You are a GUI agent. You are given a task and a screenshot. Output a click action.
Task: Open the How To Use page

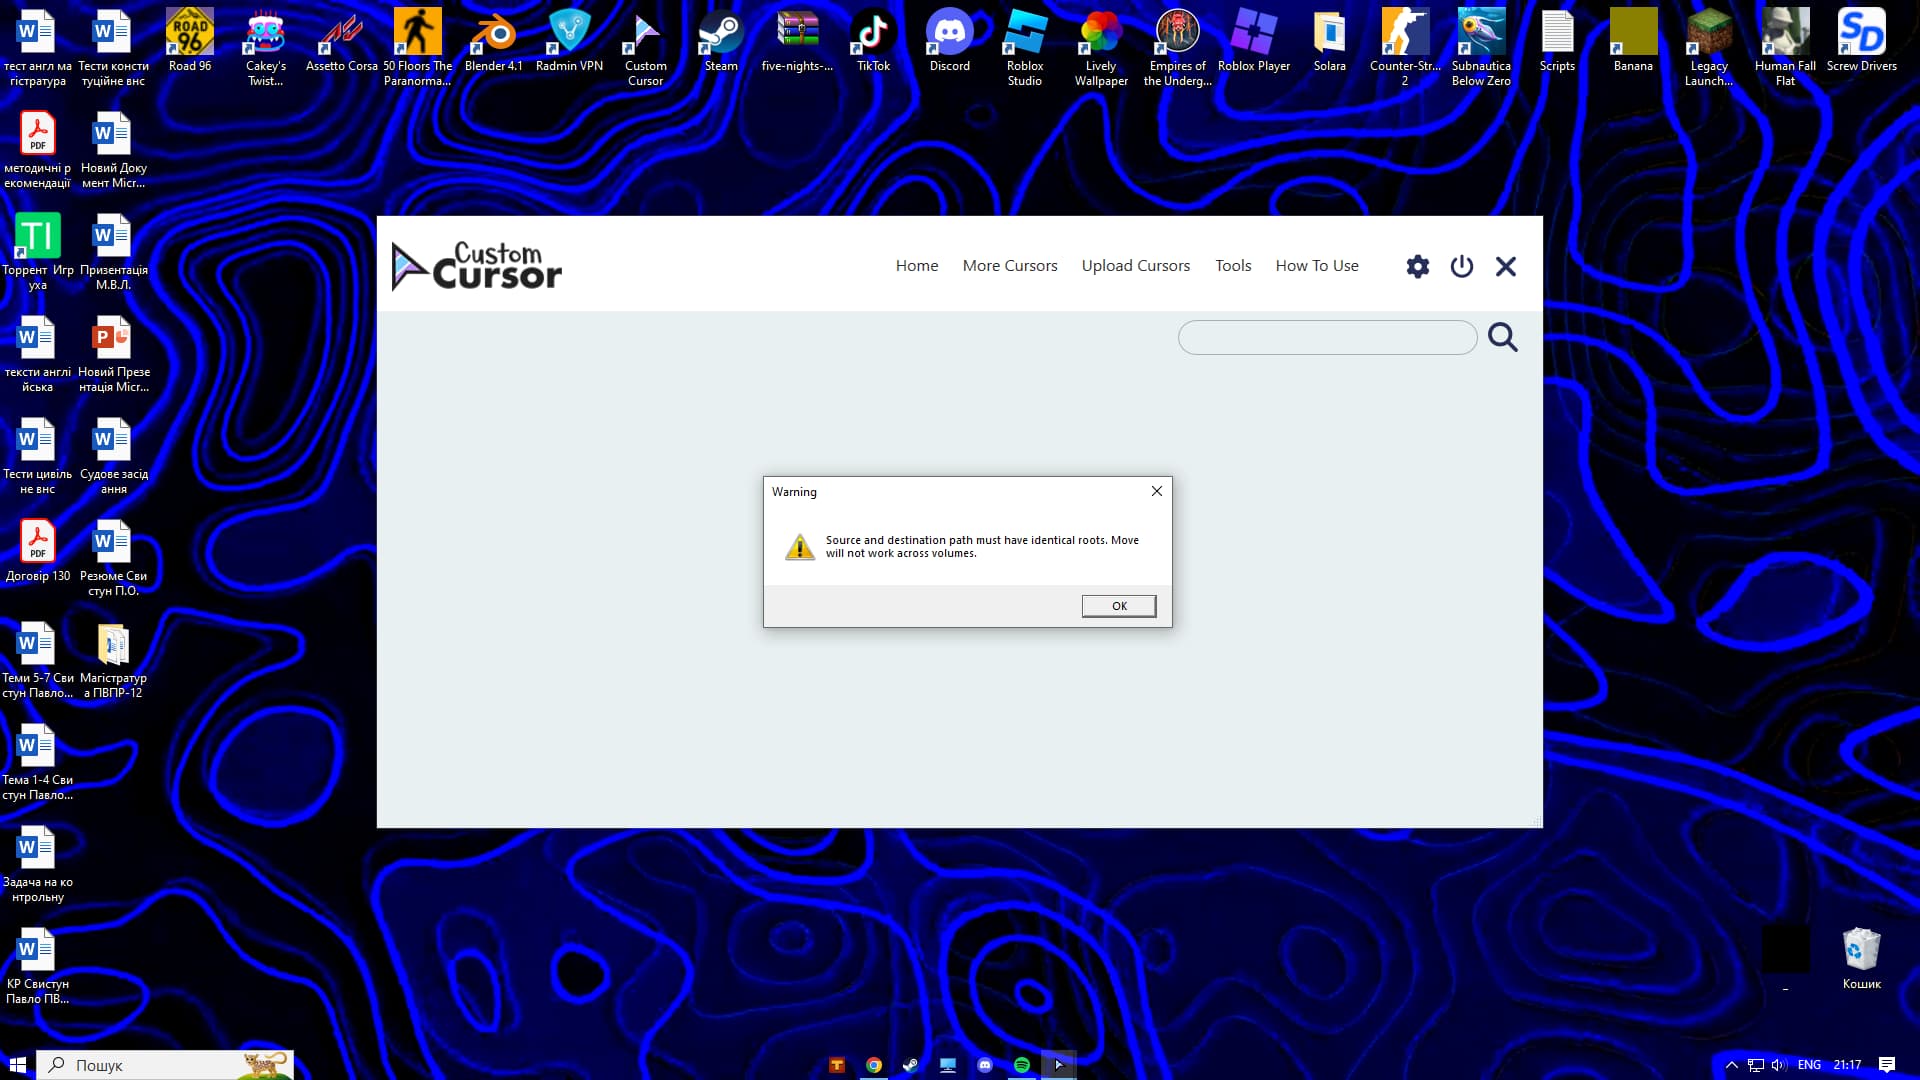coord(1316,265)
